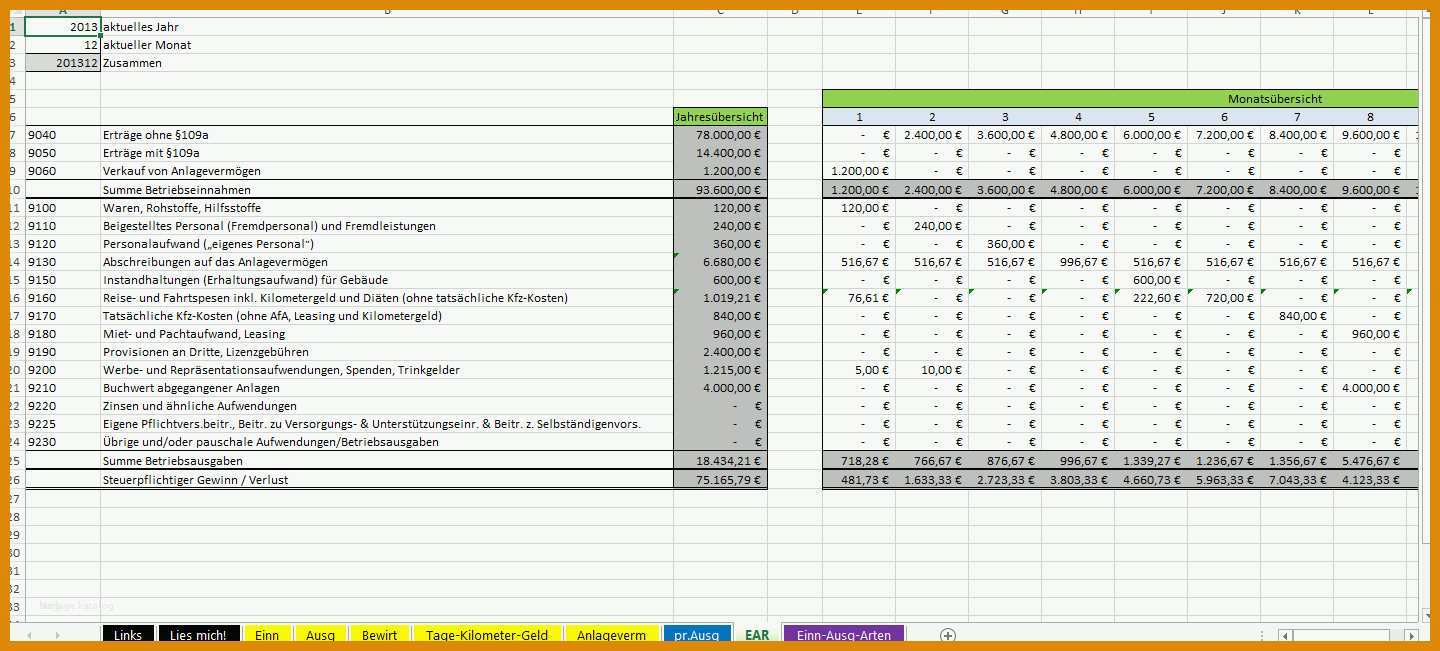Viewport: 1440px width, 651px height.
Task: Open the Einn sheet tab
Action: pos(267,635)
